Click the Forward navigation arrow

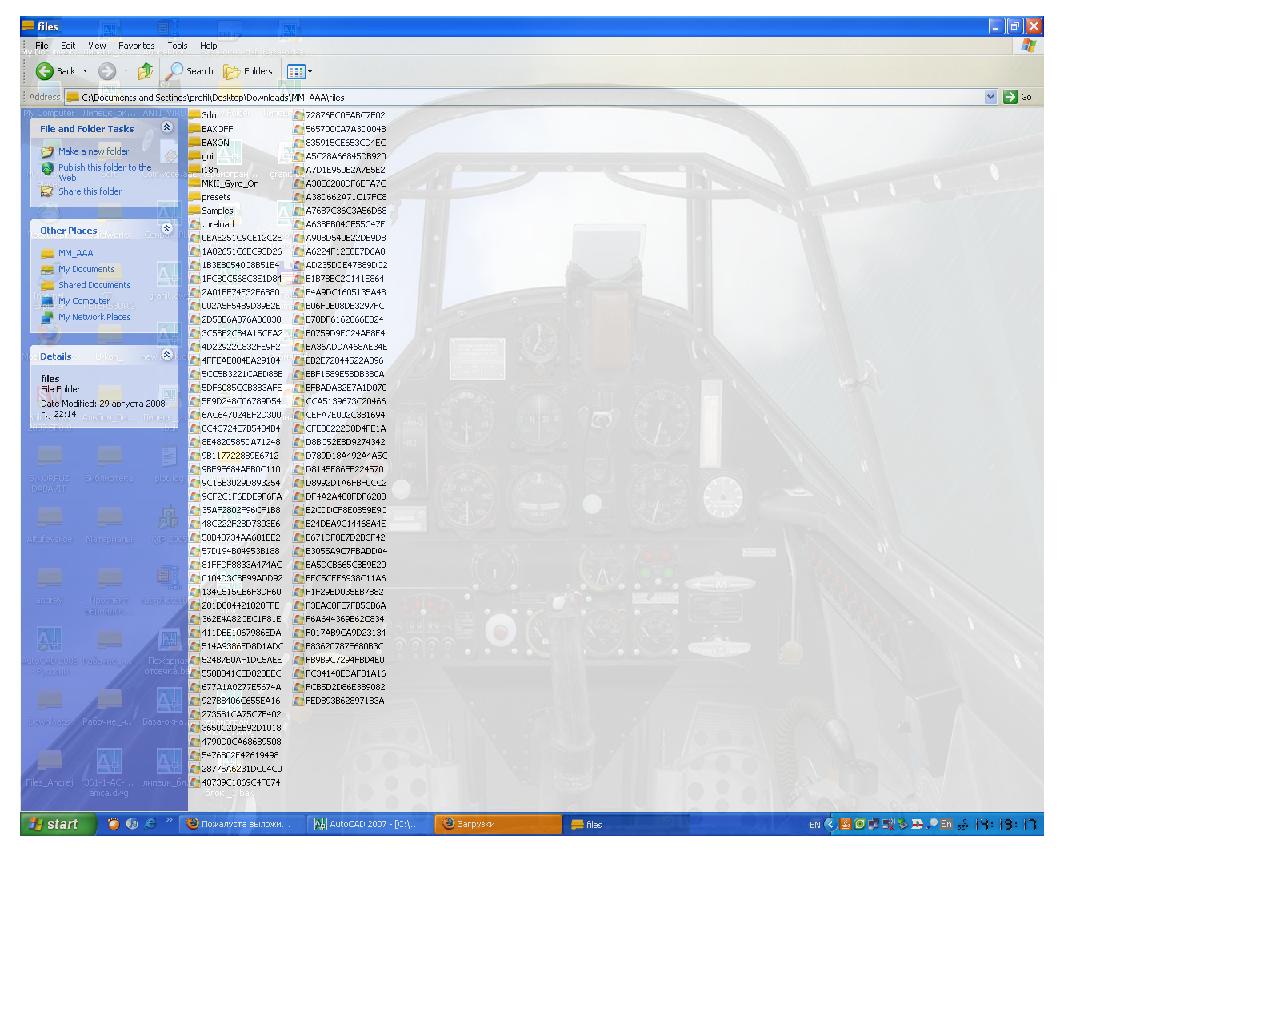tap(107, 71)
